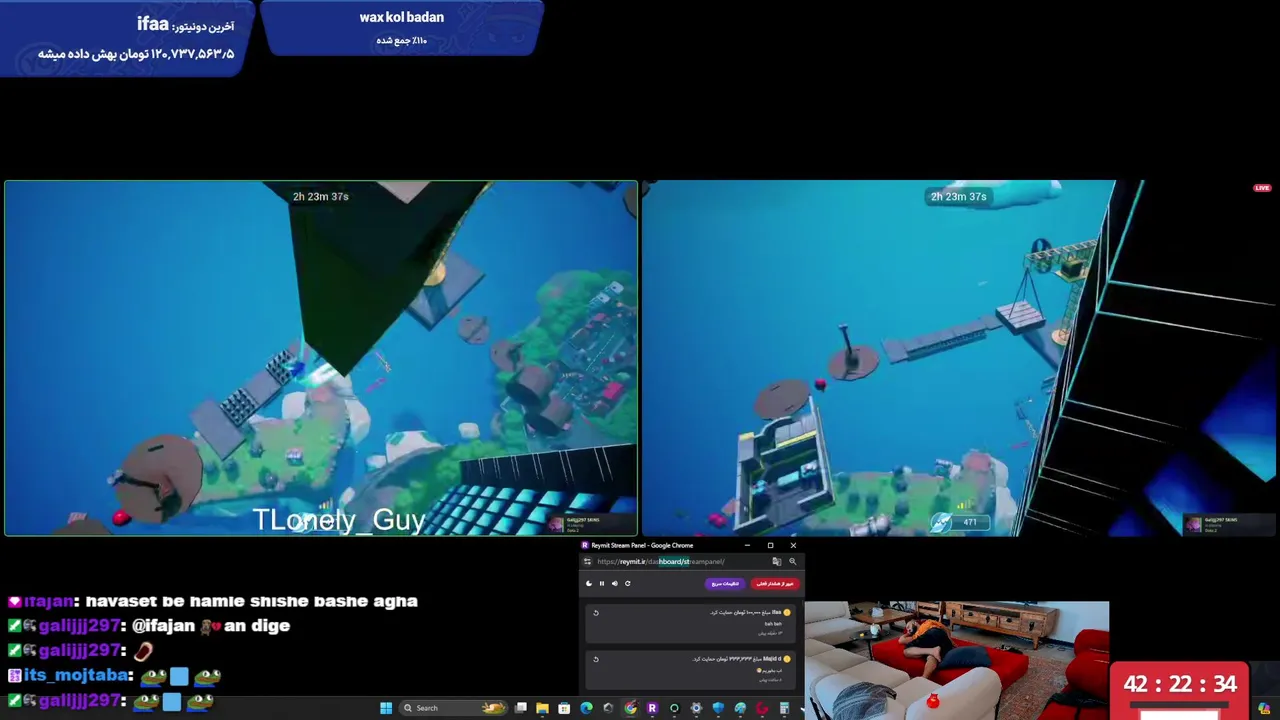Click the 471 counter in right feed

(970, 522)
